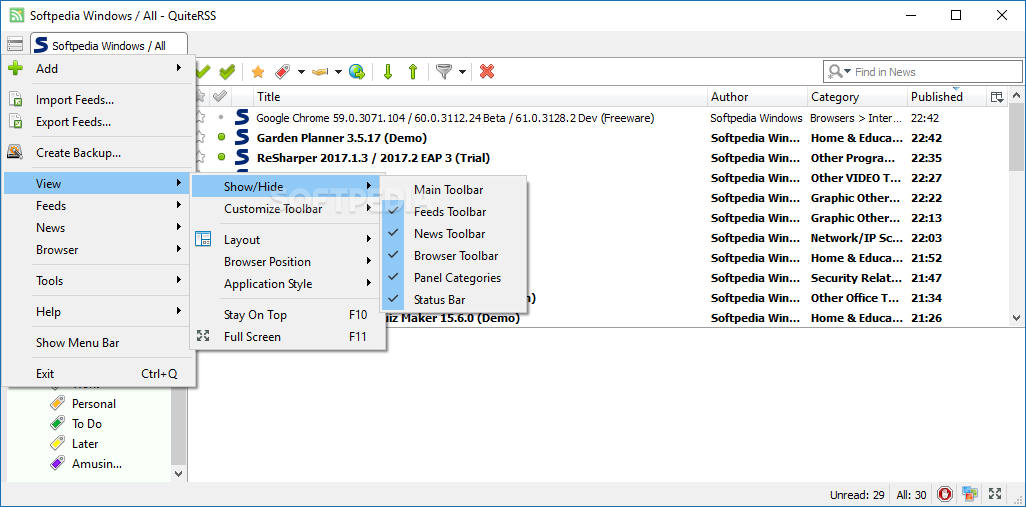Toggle the Status Bar option off
Screen dimensions: 1026x507
coord(453,300)
